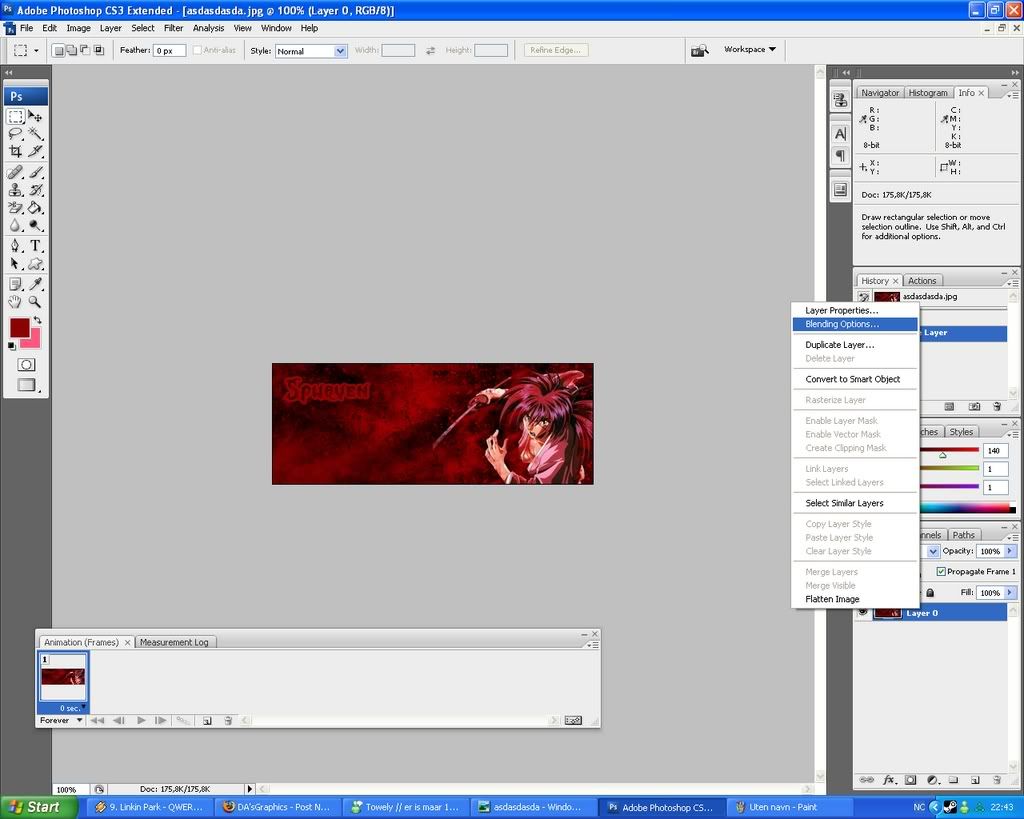Open Opacity 100% slider arrow
The image size is (1024, 819).
(1010, 551)
